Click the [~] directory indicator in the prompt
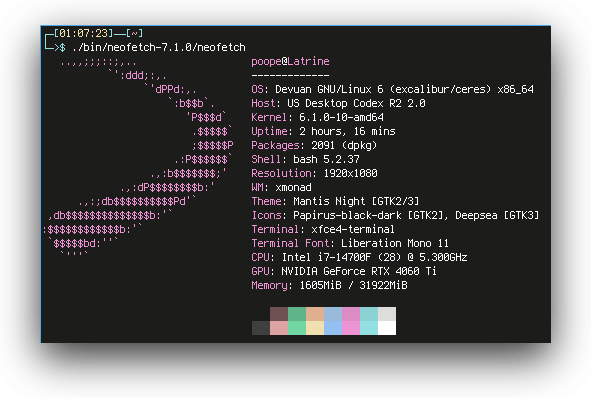Screen dimensions: 591x398 click(134, 33)
